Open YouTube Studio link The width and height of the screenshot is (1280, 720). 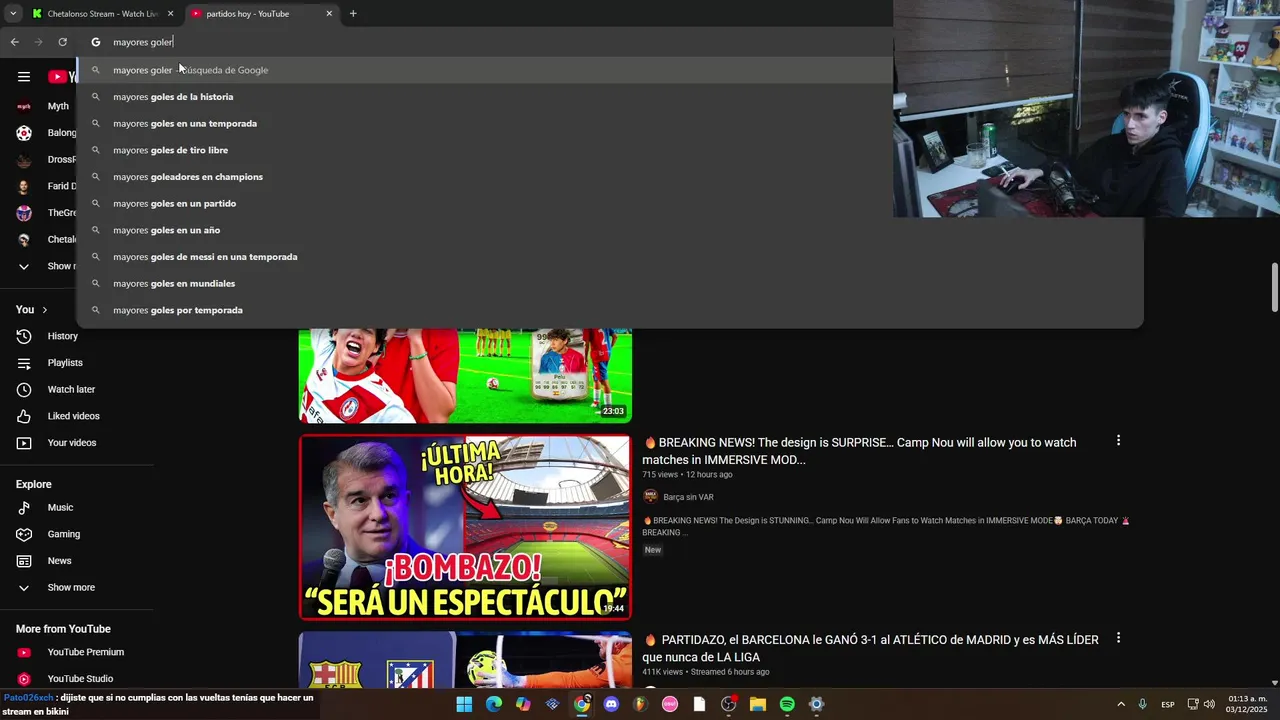[x=78, y=679]
